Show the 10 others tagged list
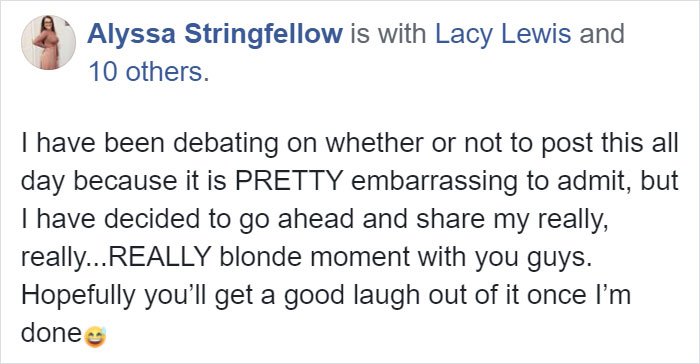 [149, 72]
